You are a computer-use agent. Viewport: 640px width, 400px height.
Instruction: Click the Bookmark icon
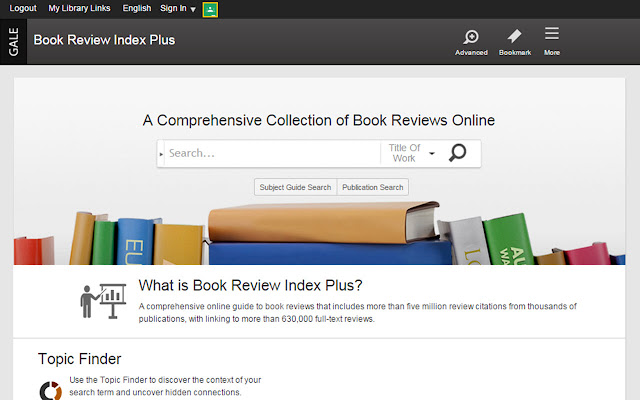tap(515, 42)
